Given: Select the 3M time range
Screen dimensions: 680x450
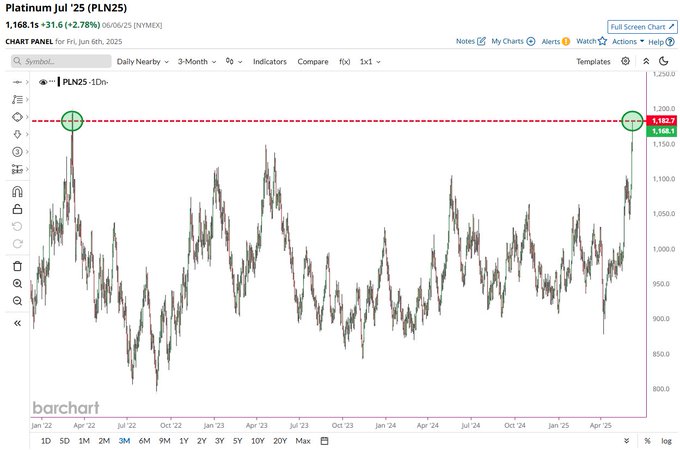Looking at the screenshot, I should [x=124, y=441].
